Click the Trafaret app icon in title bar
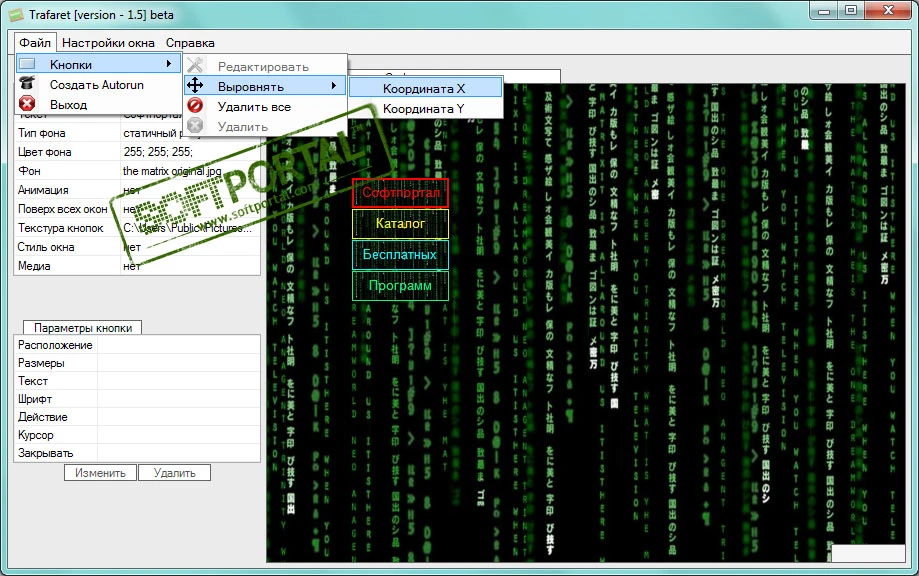The width and height of the screenshot is (919, 576). [15, 13]
